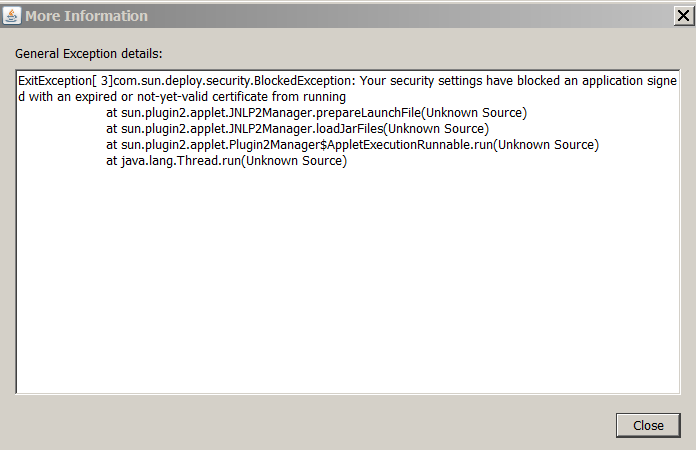Image resolution: width=696 pixels, height=450 pixels.
Task: Select the General Exception details label
Action: click(89, 54)
